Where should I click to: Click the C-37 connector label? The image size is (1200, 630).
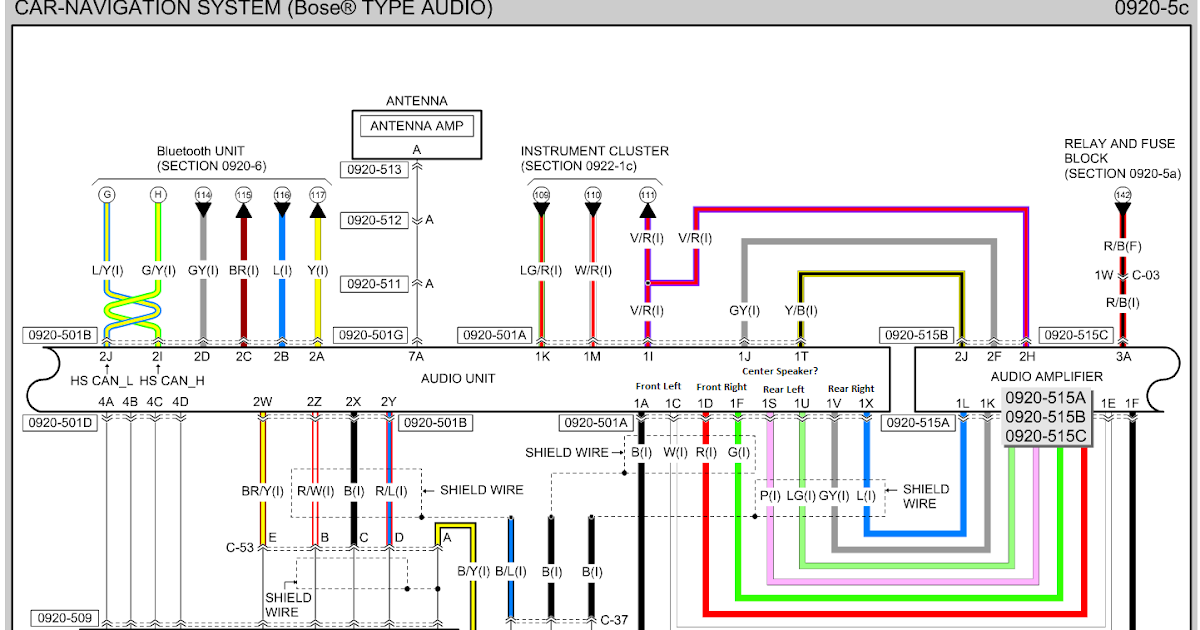coord(614,619)
